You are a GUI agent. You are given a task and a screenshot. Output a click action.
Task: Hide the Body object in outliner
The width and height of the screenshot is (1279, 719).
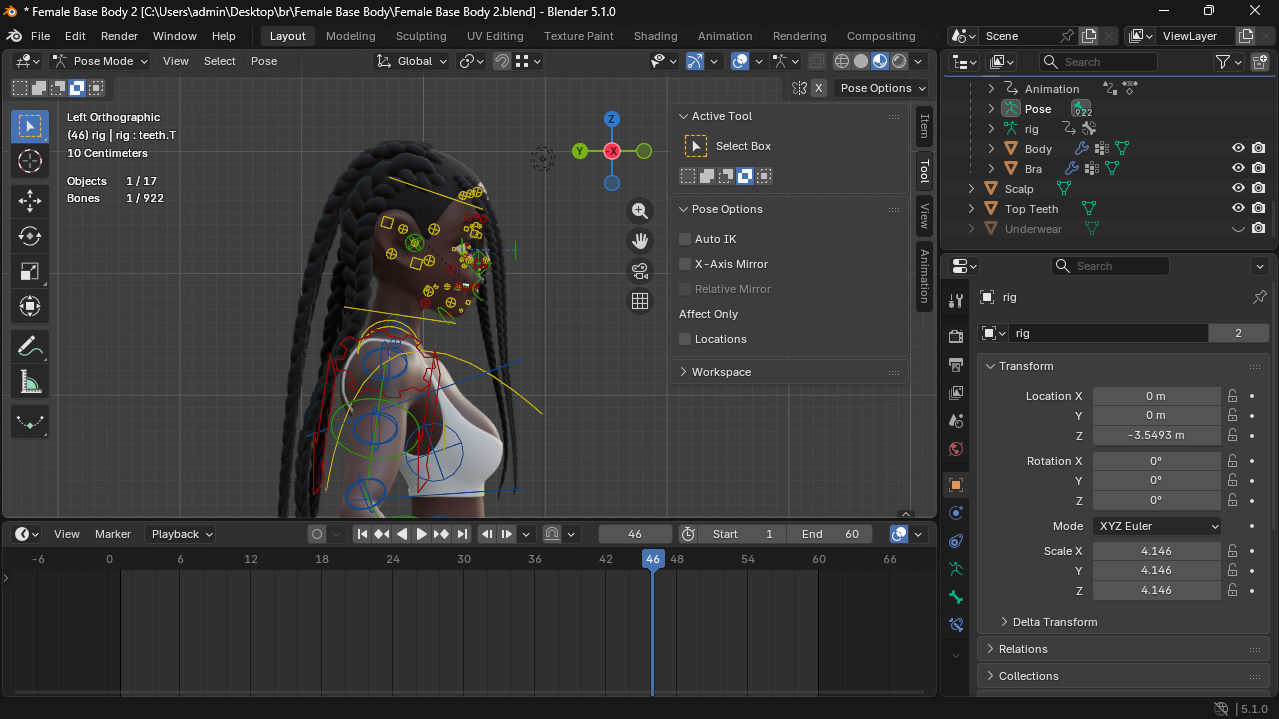pos(1238,148)
